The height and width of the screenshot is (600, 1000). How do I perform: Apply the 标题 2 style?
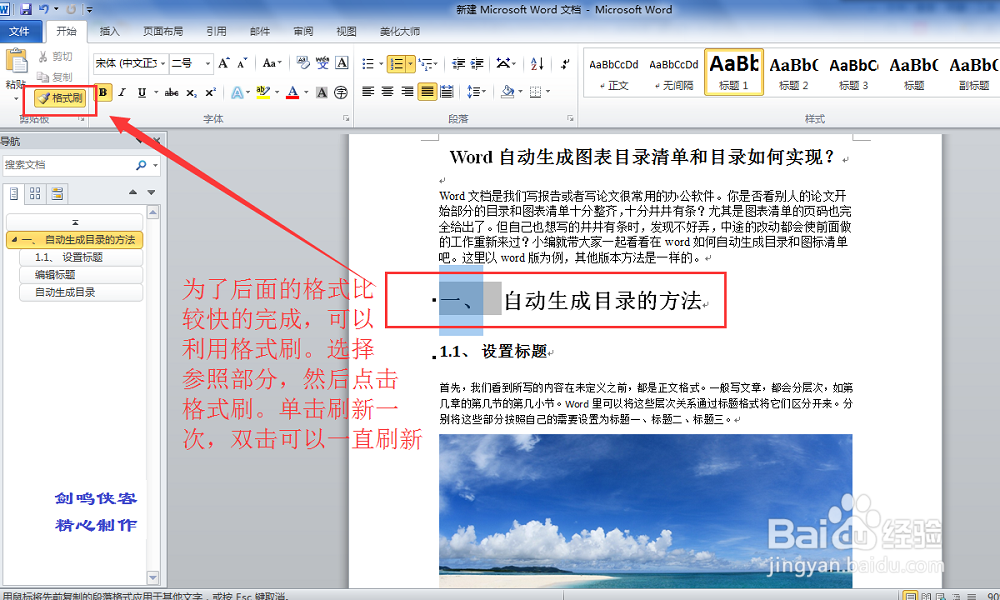coord(793,72)
